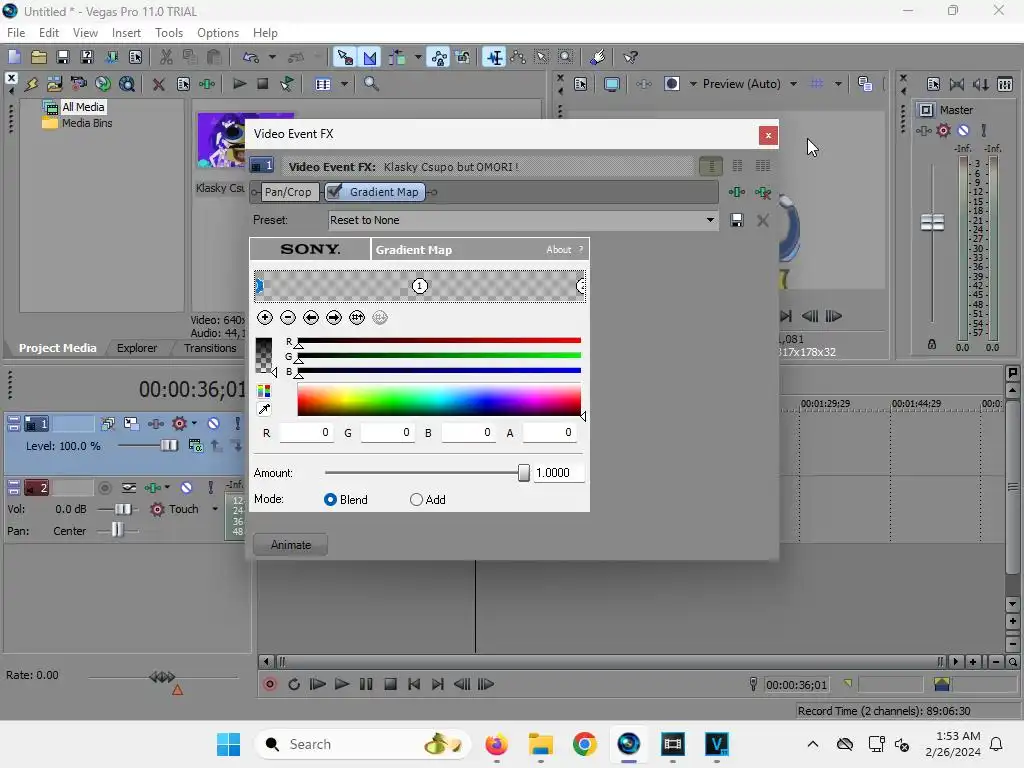Mute the Master bus output
Screen dimensions: 1024x768
(x=963, y=131)
